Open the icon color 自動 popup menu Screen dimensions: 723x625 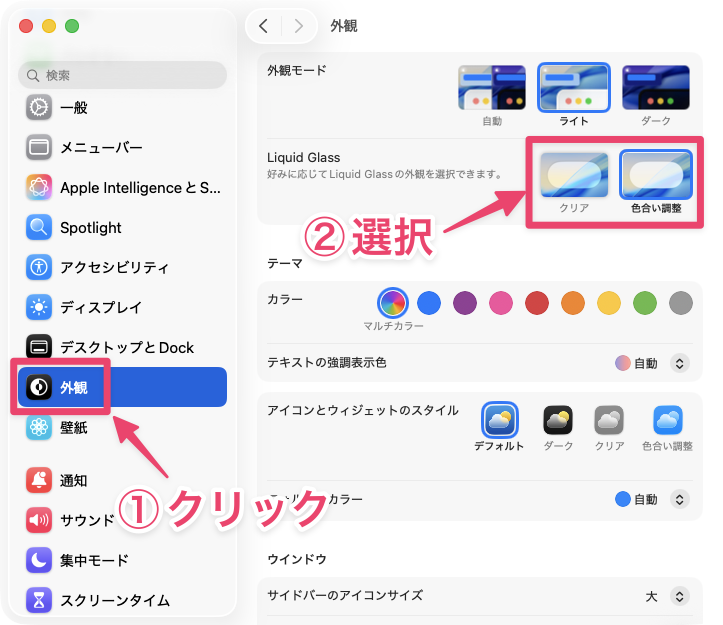679,499
